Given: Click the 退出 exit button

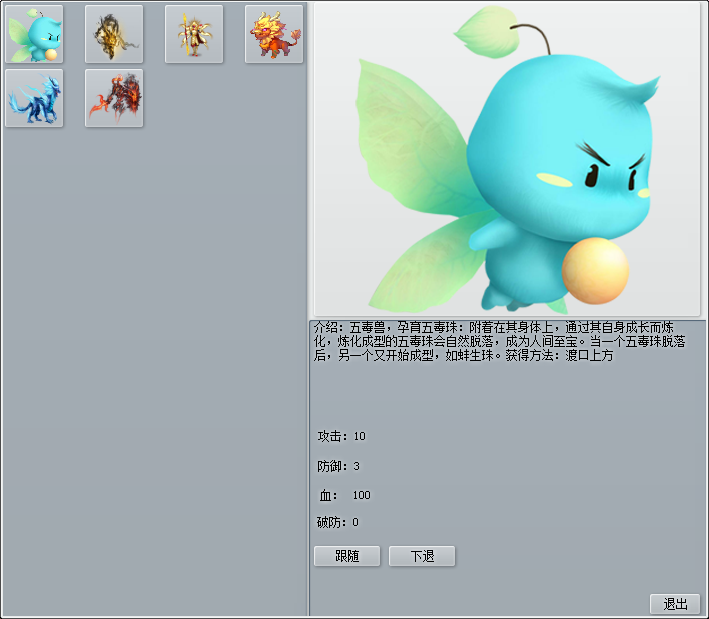Looking at the screenshot, I should pos(675,604).
